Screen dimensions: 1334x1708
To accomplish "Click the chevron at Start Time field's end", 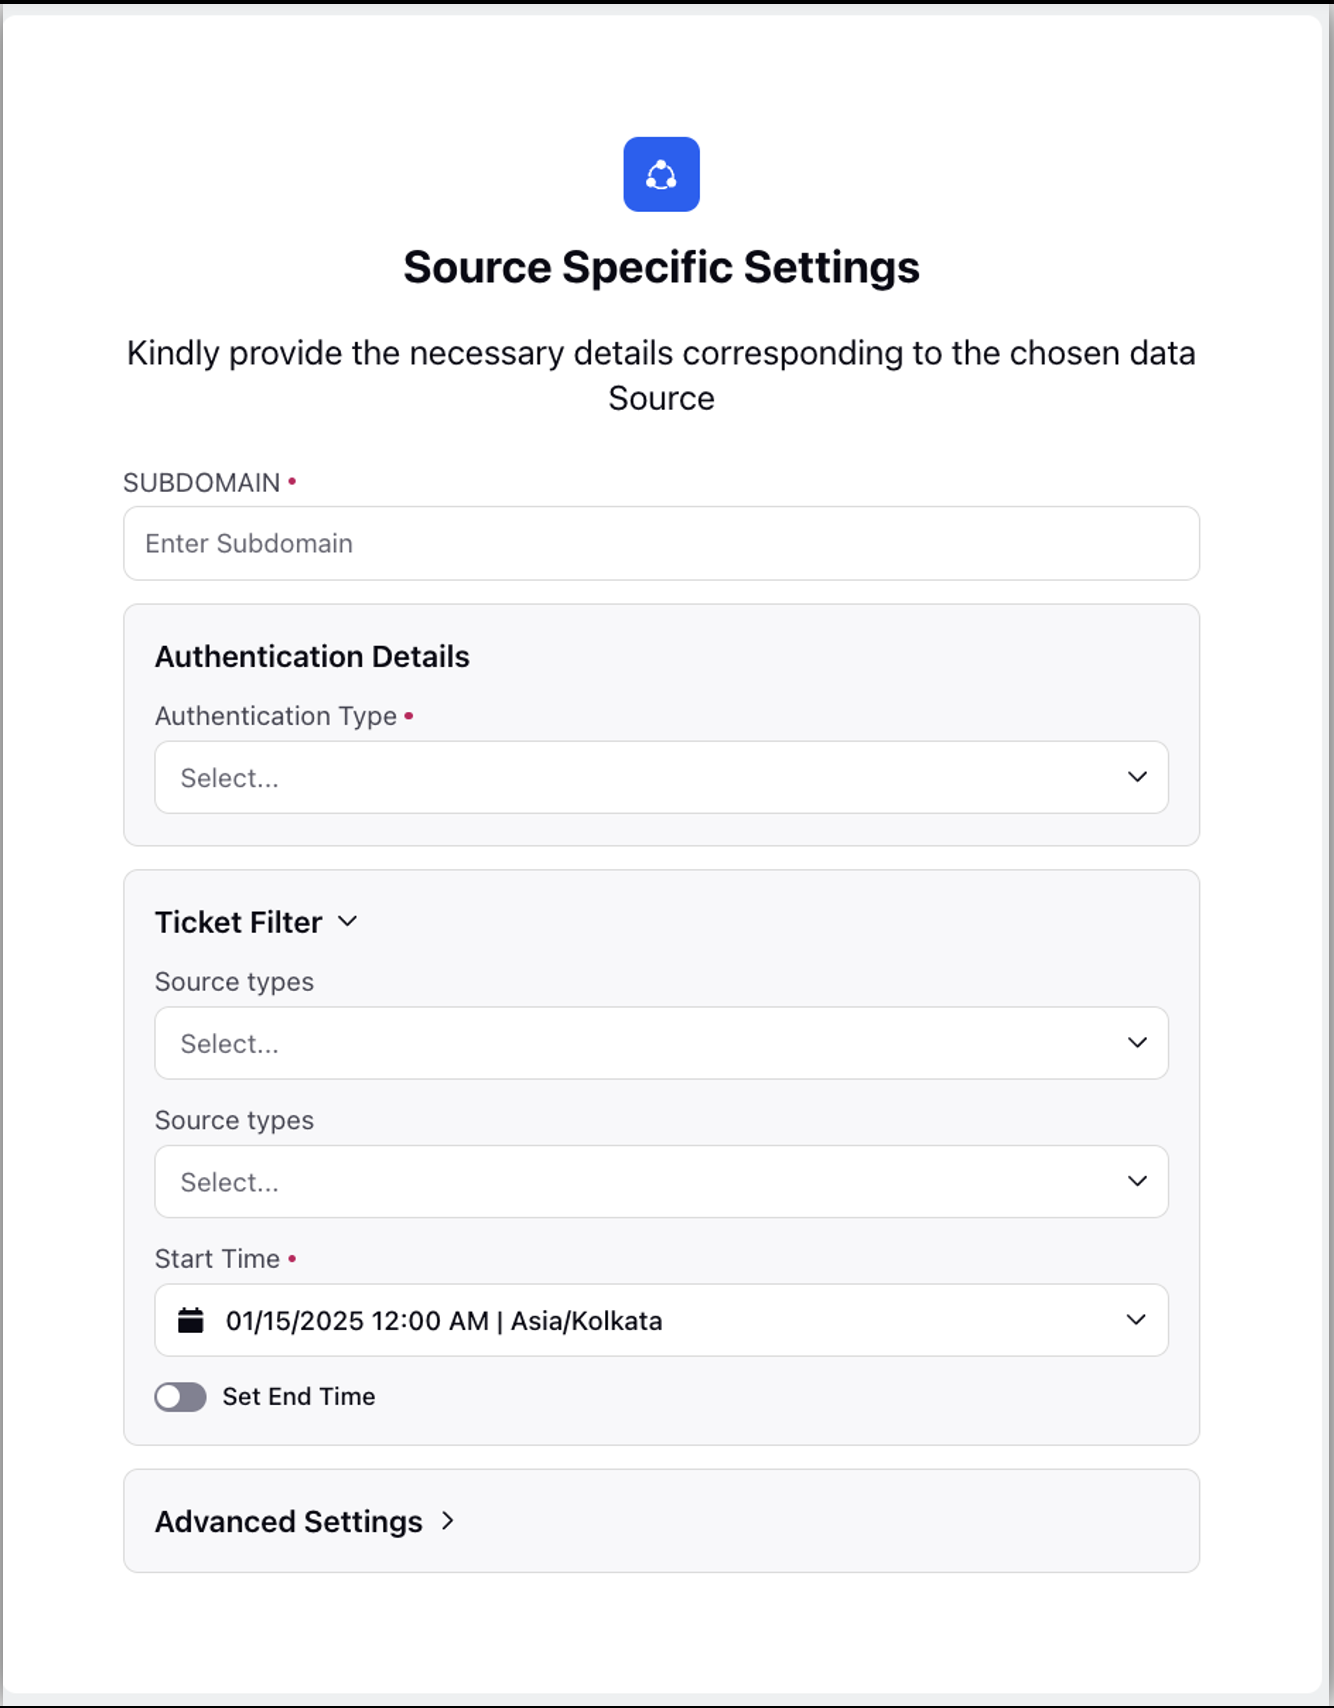I will (x=1136, y=1320).
